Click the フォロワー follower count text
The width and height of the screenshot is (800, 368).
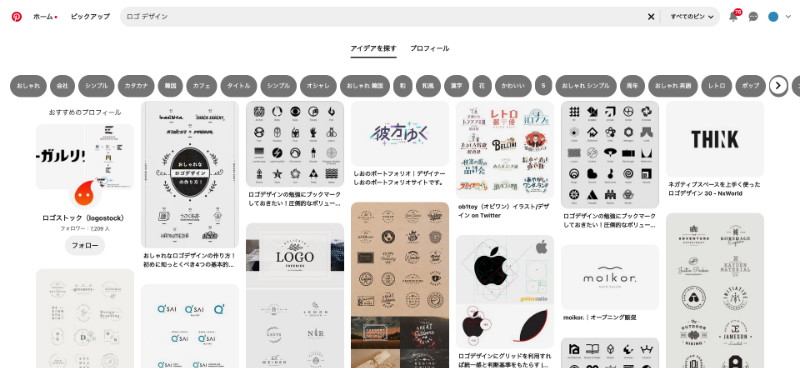[85, 229]
